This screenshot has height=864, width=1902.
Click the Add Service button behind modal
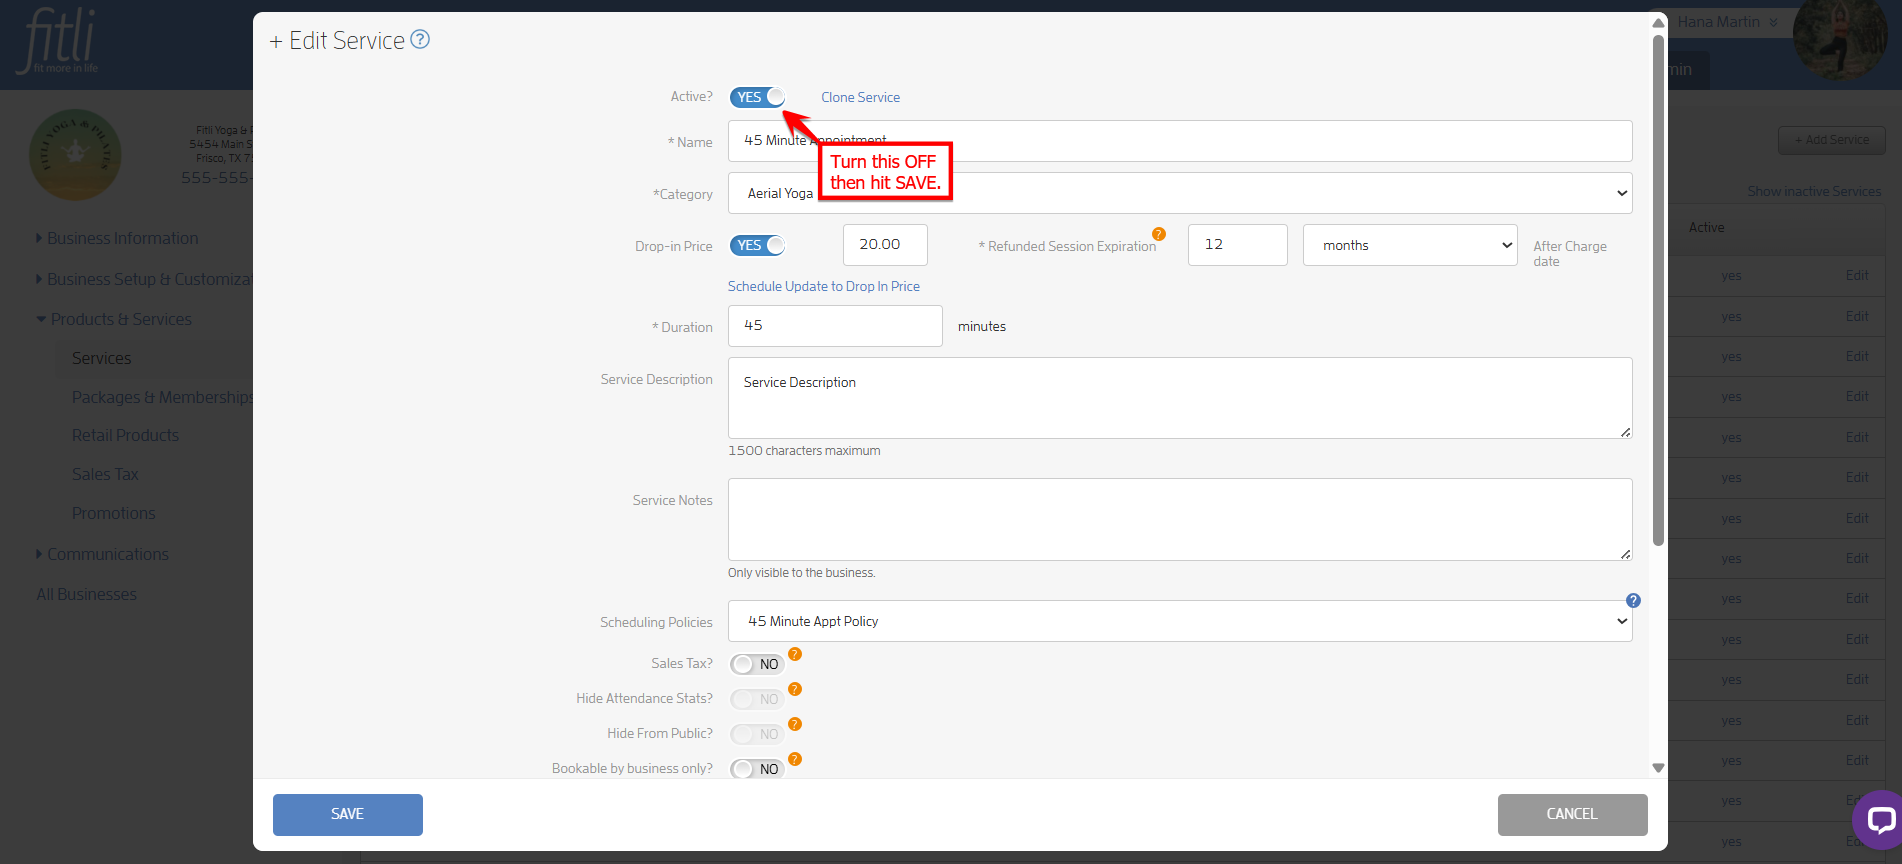point(1832,140)
